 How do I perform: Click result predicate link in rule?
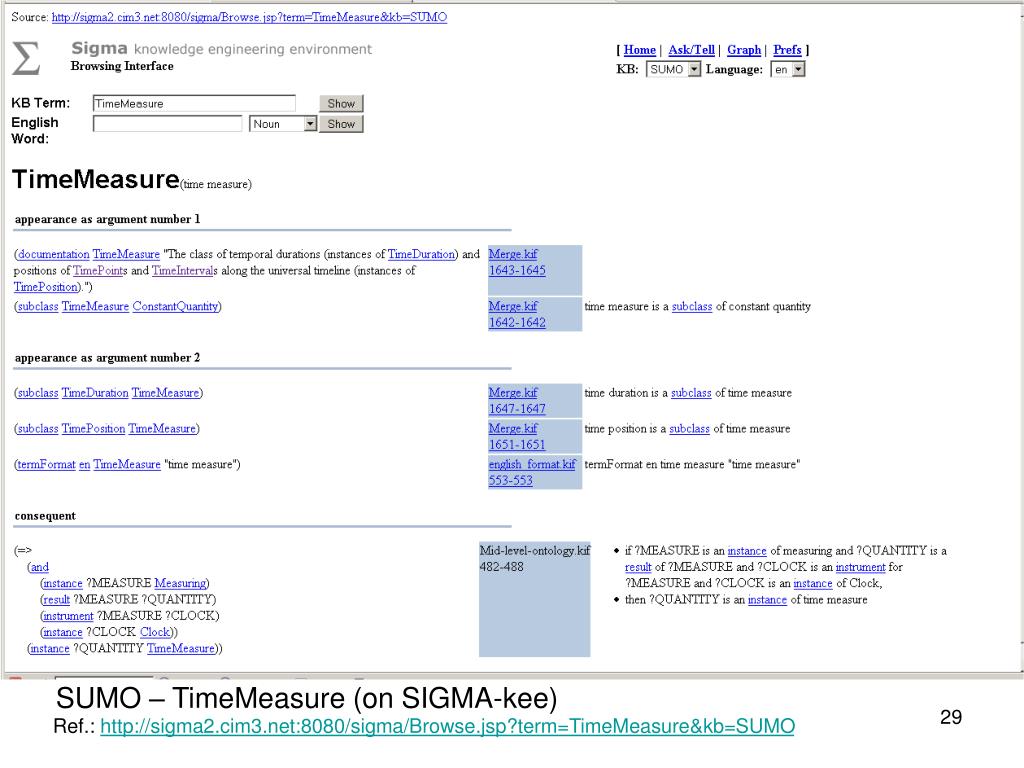pos(57,600)
